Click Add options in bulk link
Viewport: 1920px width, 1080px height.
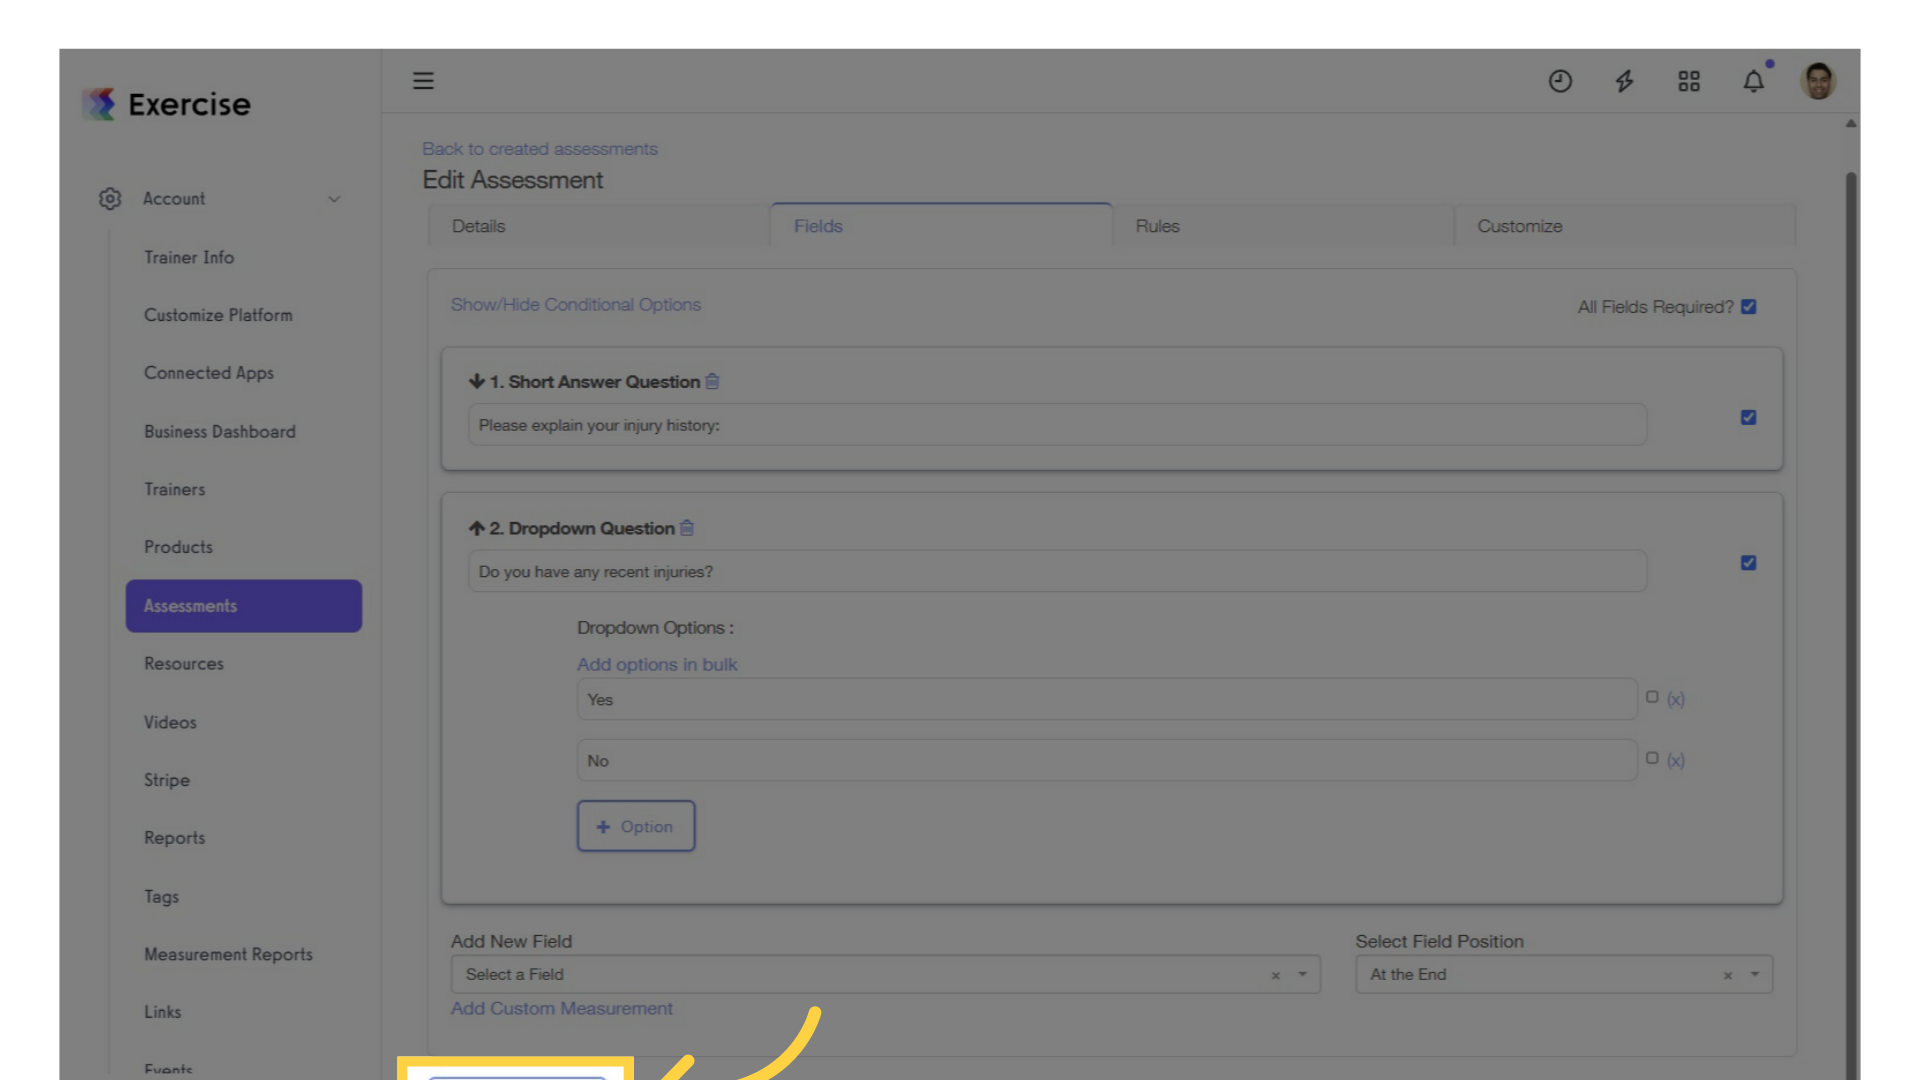pos(657,664)
